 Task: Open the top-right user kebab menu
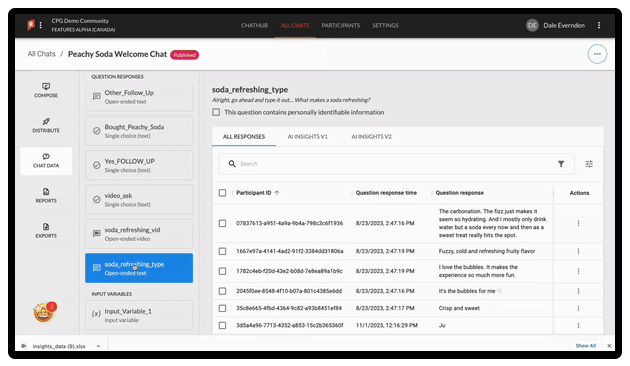tap(599, 25)
